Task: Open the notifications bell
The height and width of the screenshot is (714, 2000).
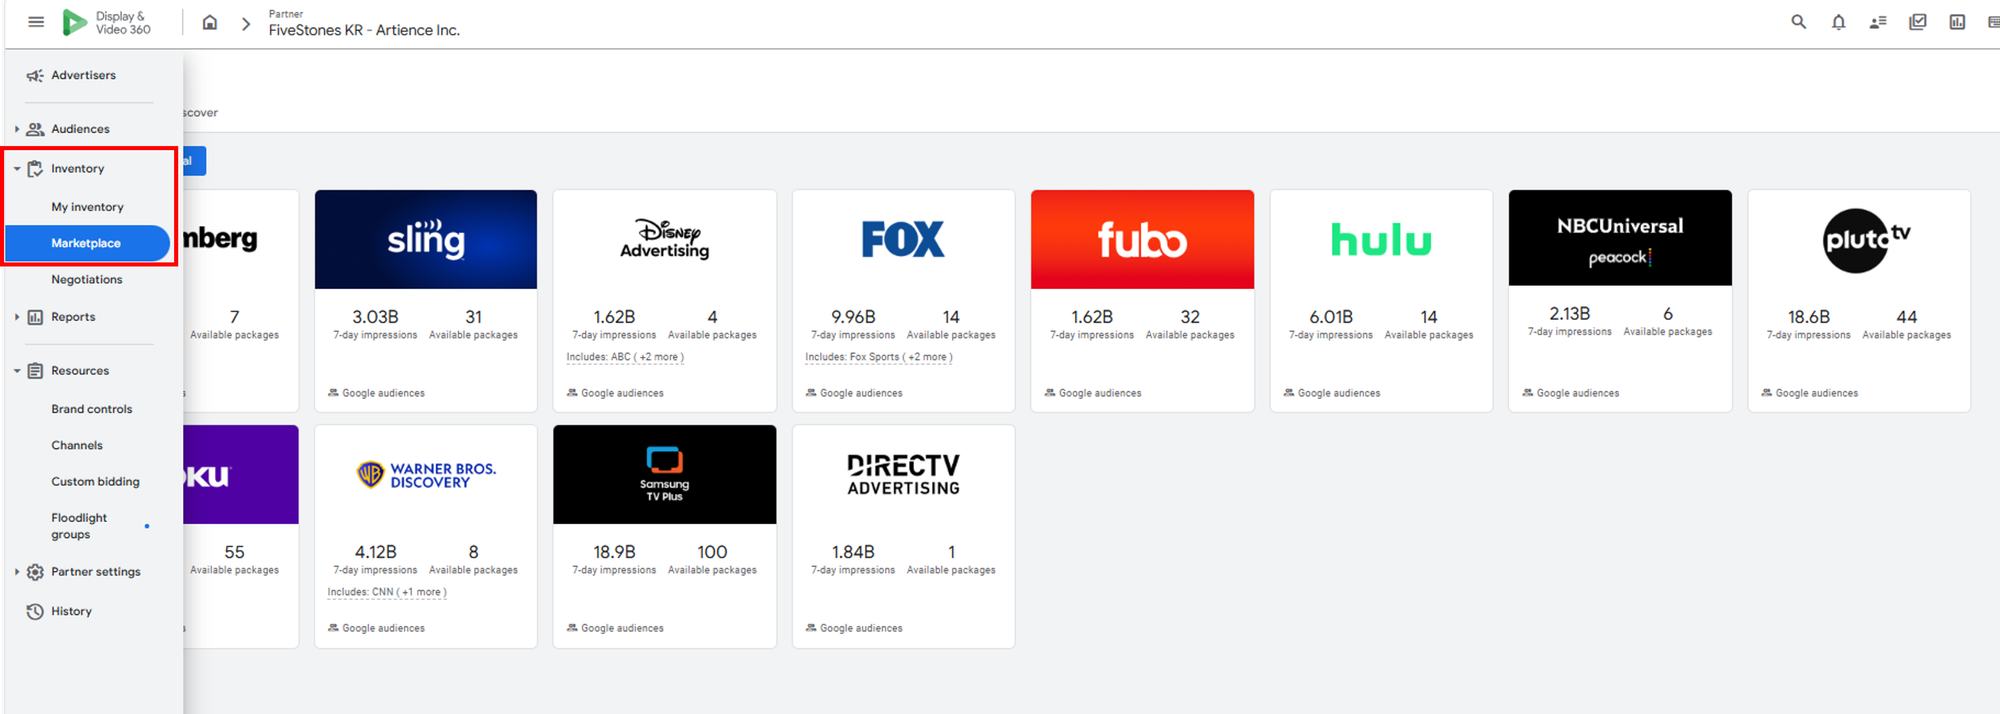Action: coord(1838,22)
